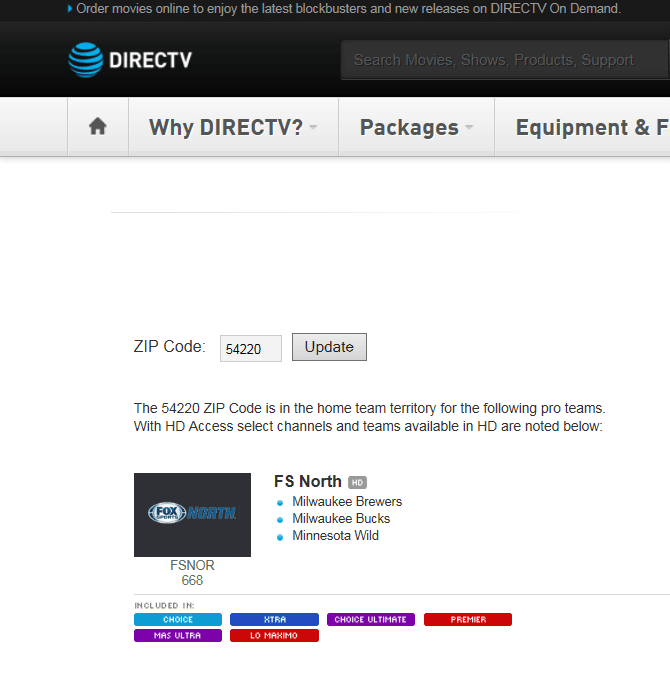Go to the home page icon
This screenshot has width=670, height=683.
point(98,127)
